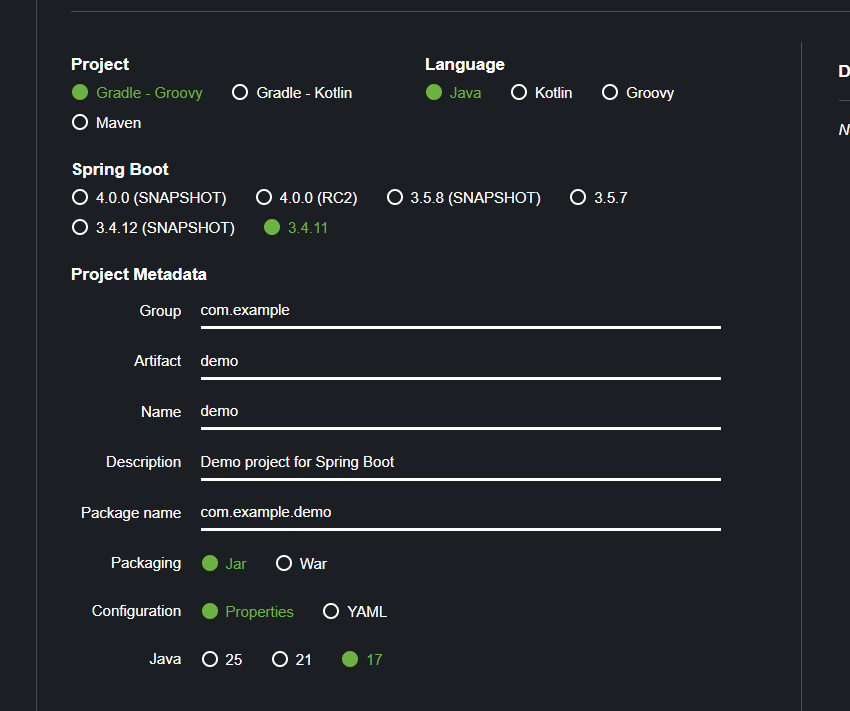Select Spring Boot 4.0.0 (RC2)
The image size is (850, 711).
[307, 198]
